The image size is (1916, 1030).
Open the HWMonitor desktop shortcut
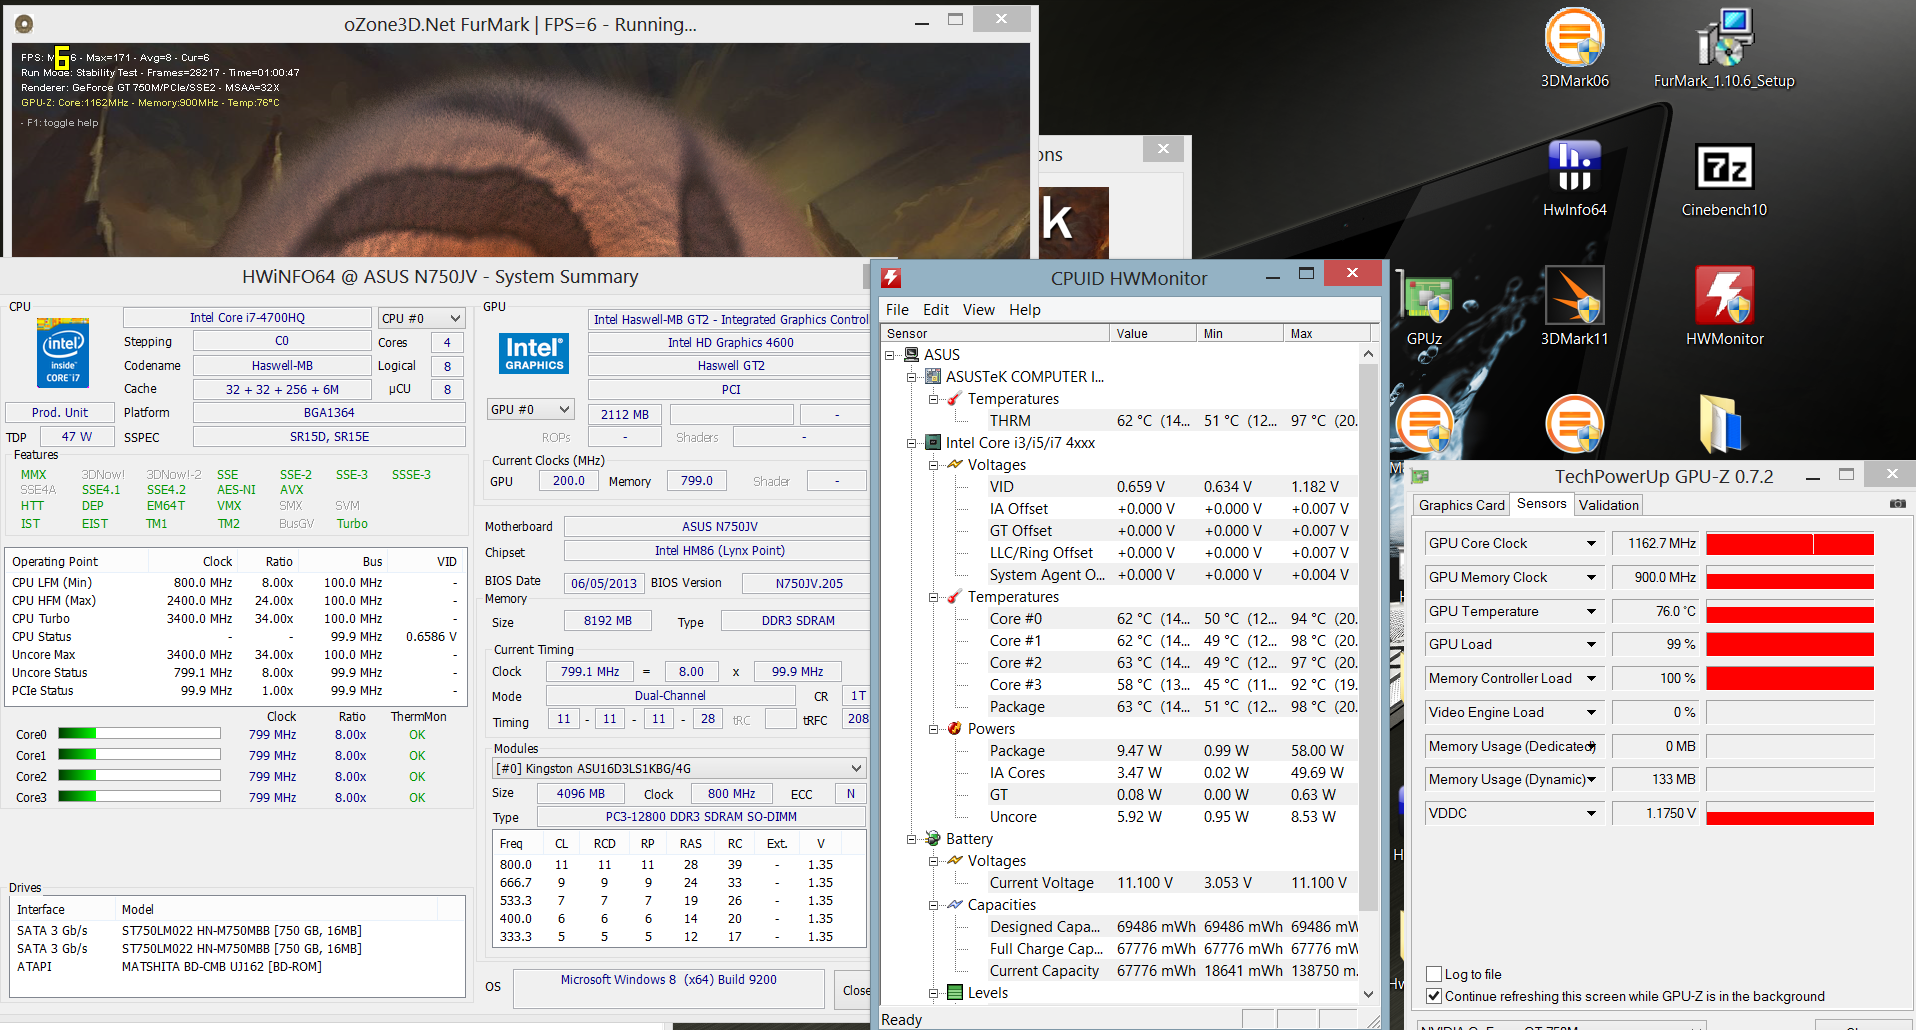[x=1724, y=306]
